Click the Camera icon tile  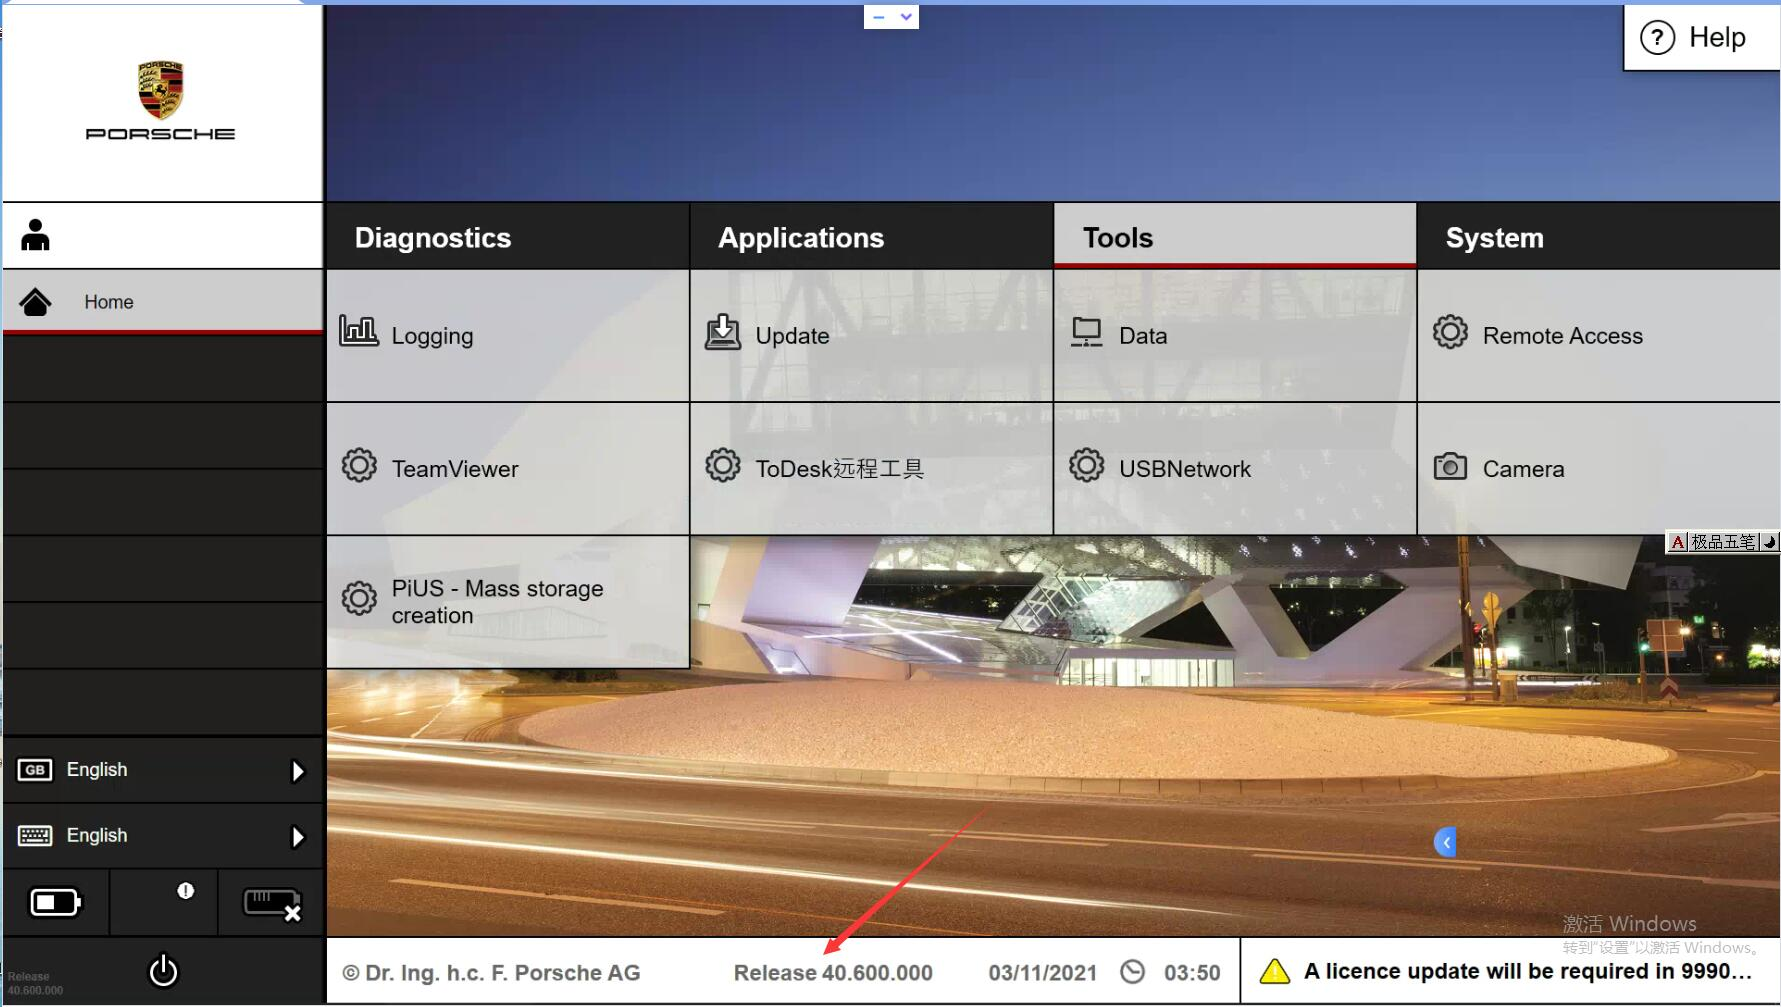click(1450, 467)
